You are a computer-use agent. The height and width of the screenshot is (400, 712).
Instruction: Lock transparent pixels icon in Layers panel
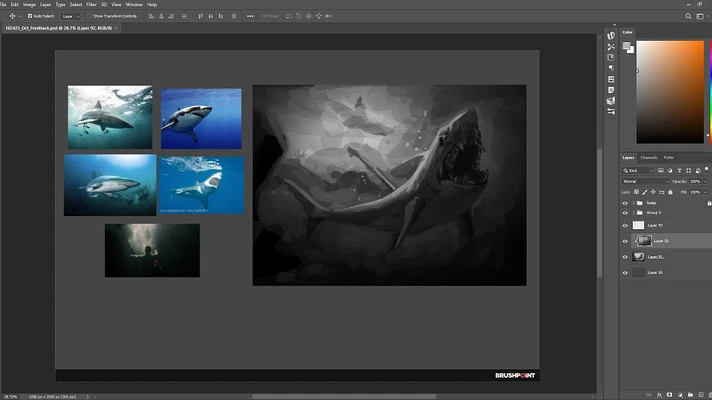[x=637, y=192]
